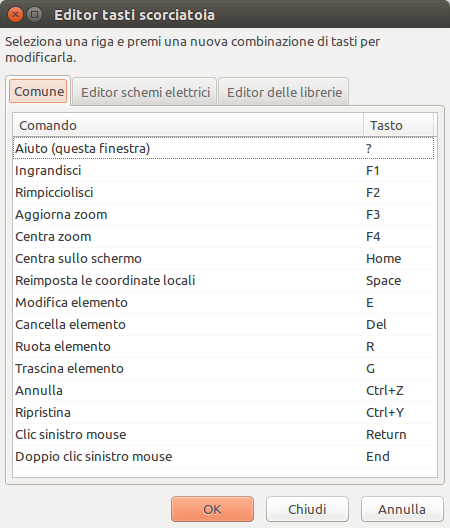Viewport: 450px width, 528px height.
Task: Select the Centra zoom row
Action: click(224, 236)
